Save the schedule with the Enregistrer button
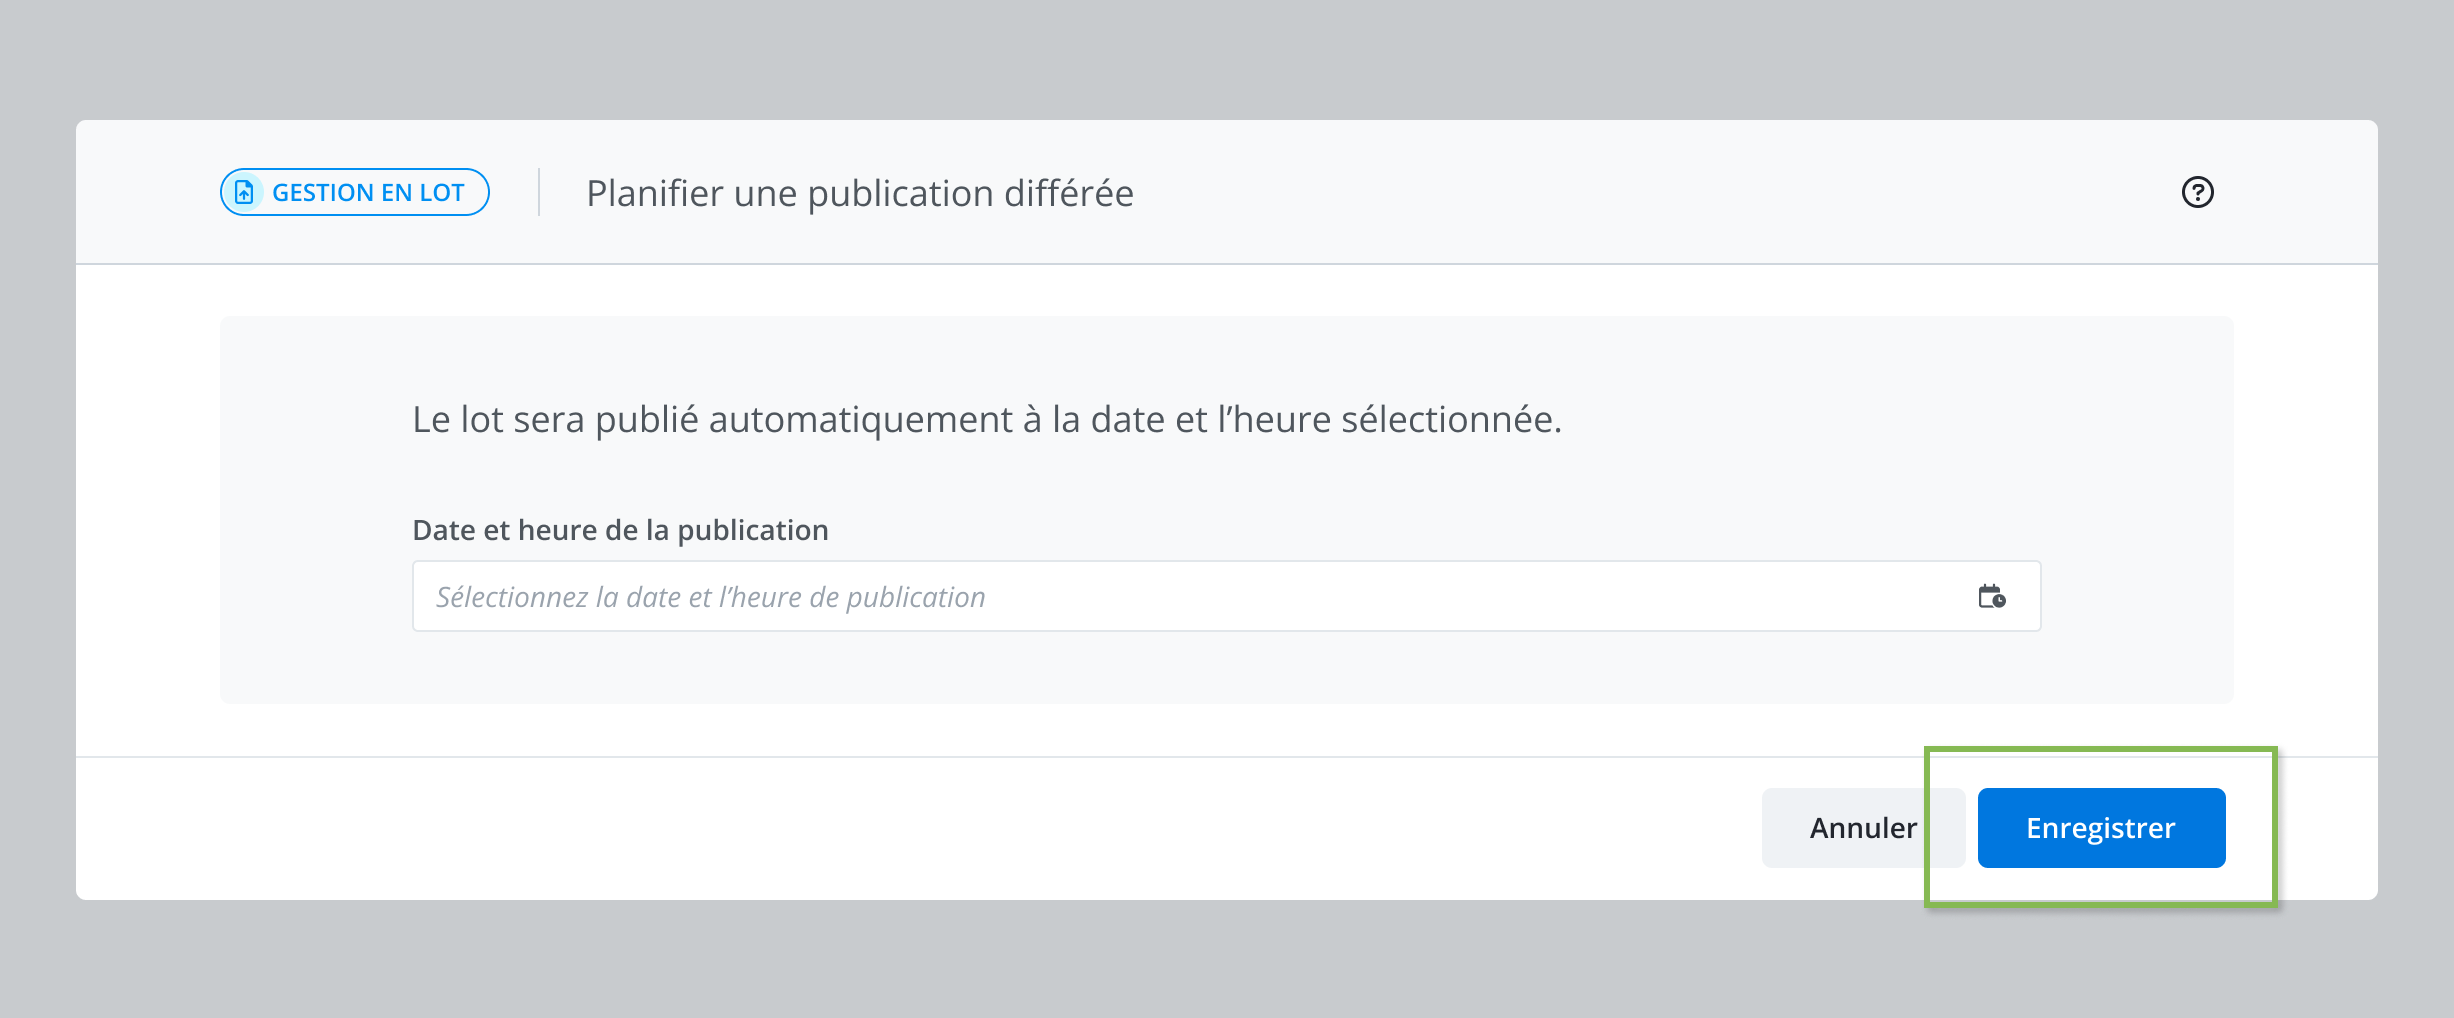This screenshot has width=2454, height=1018. pyautogui.click(x=2101, y=828)
